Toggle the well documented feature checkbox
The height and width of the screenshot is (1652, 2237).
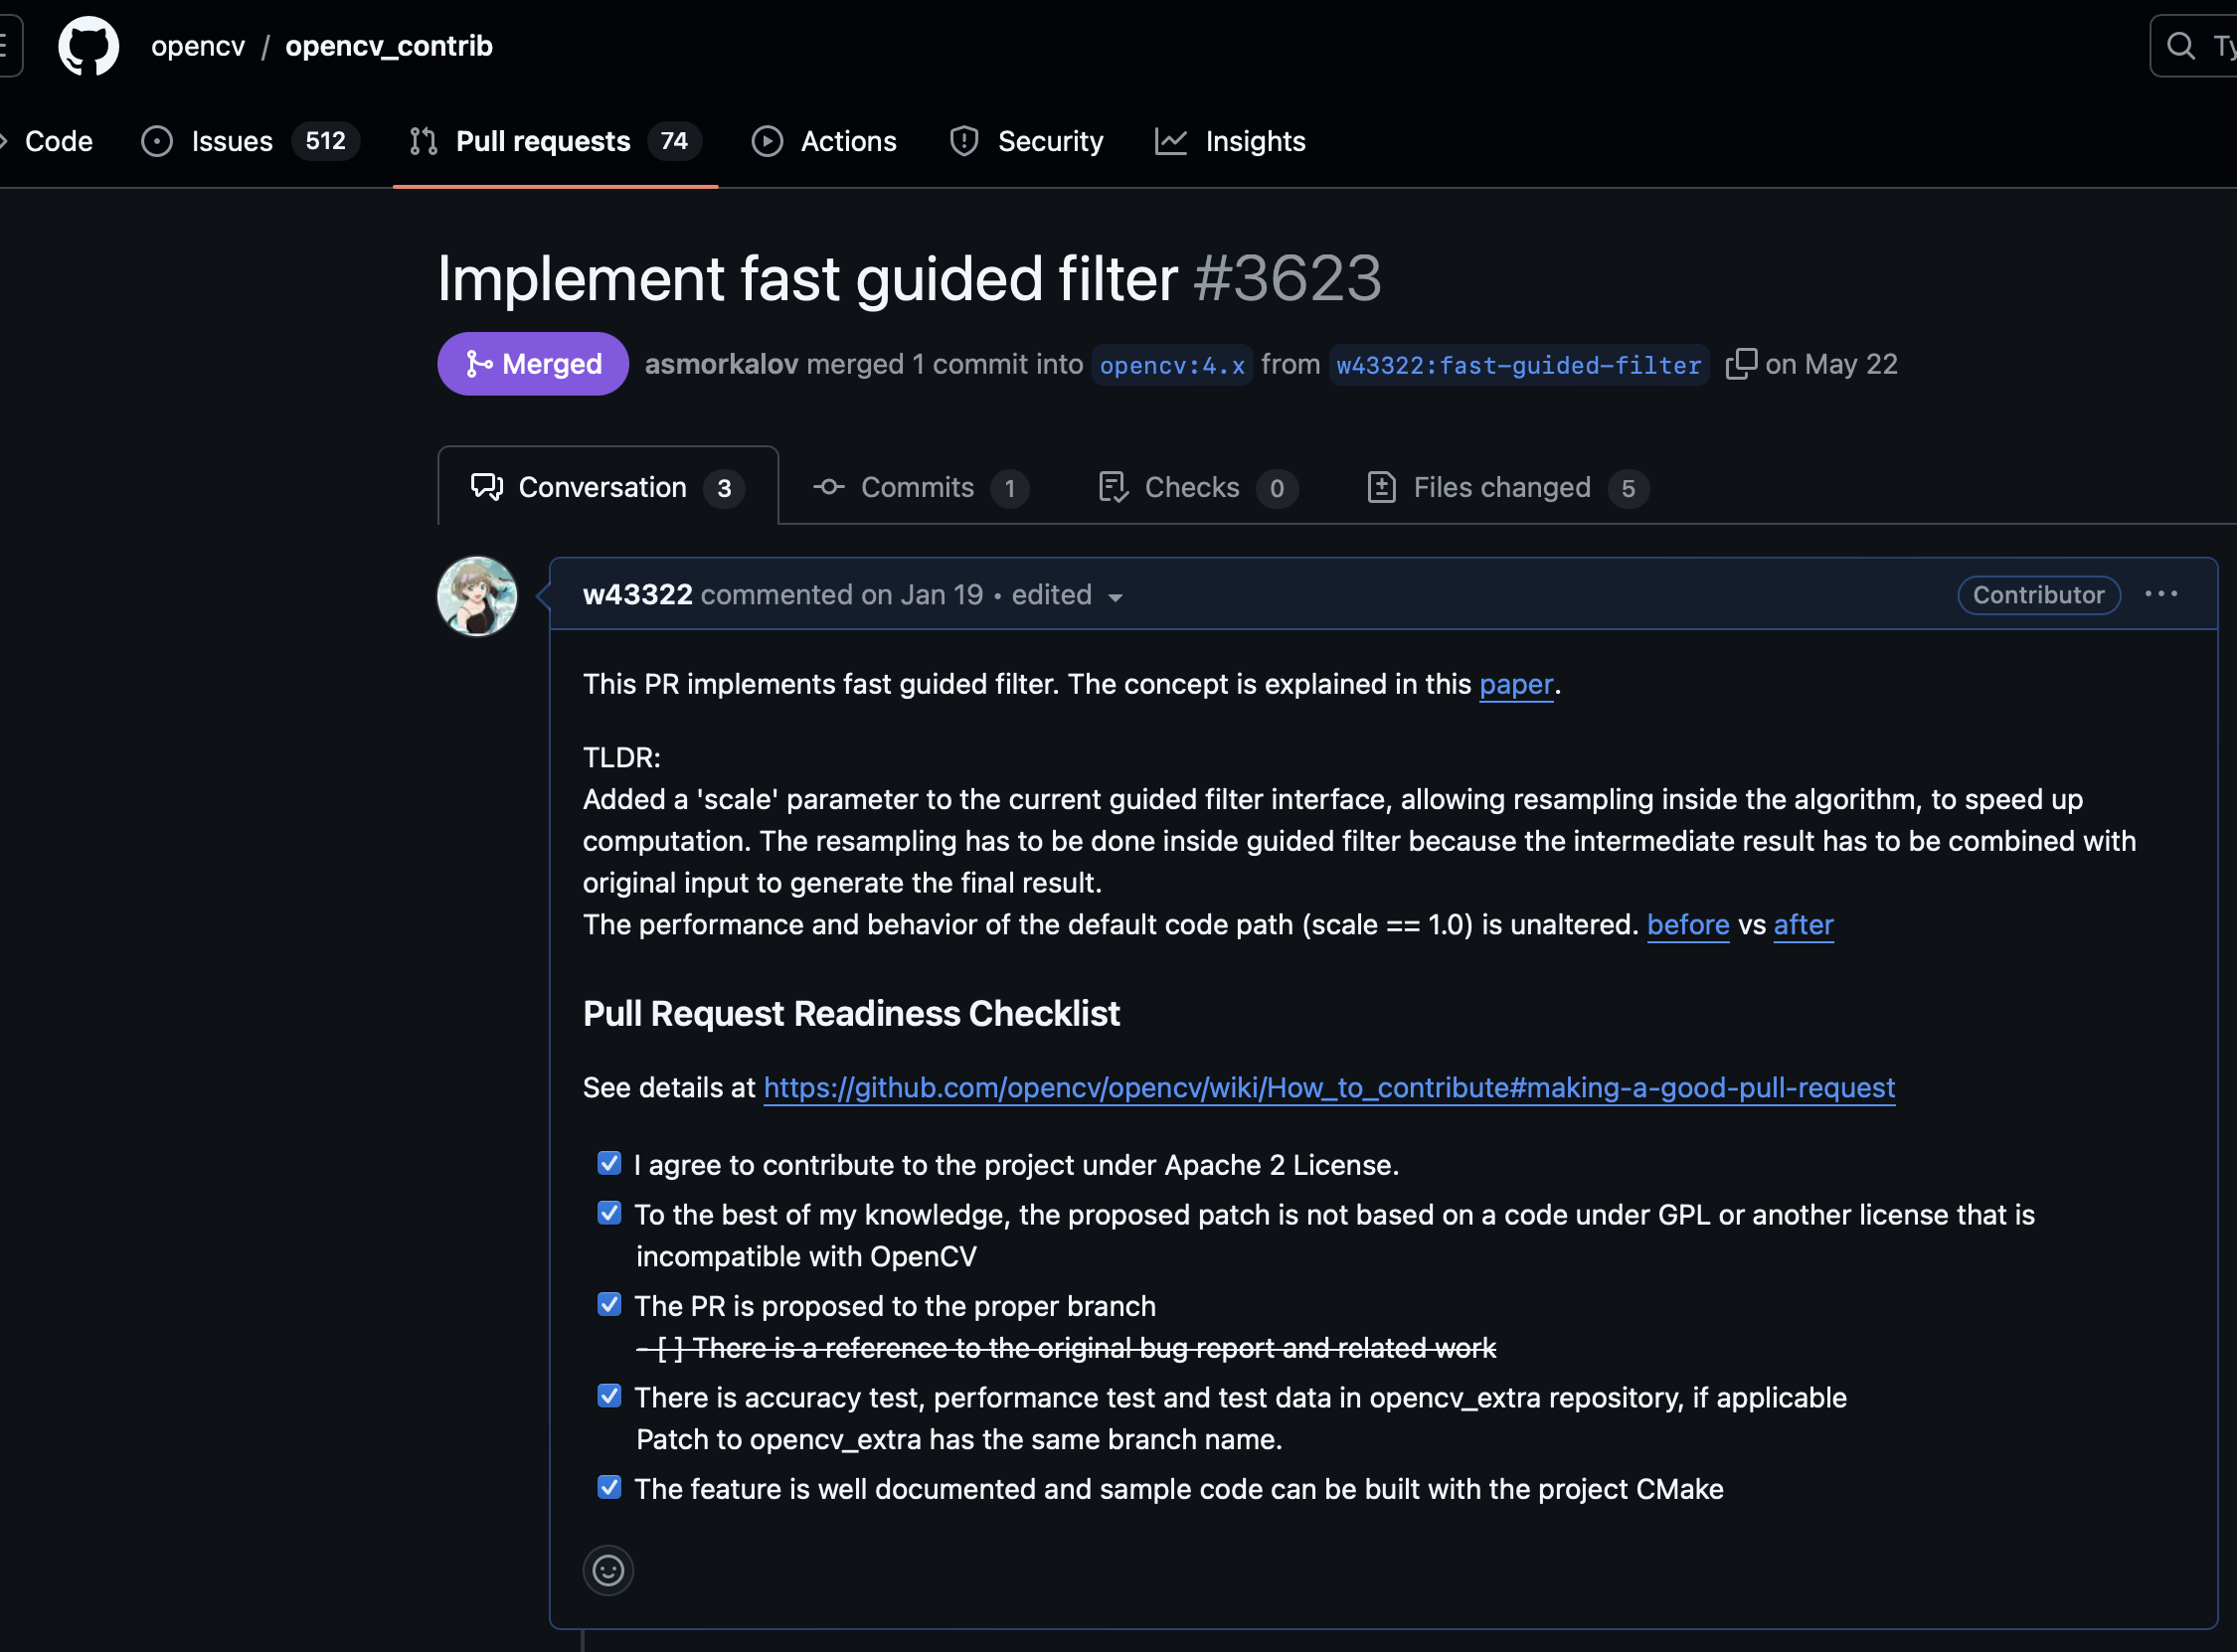(609, 1487)
